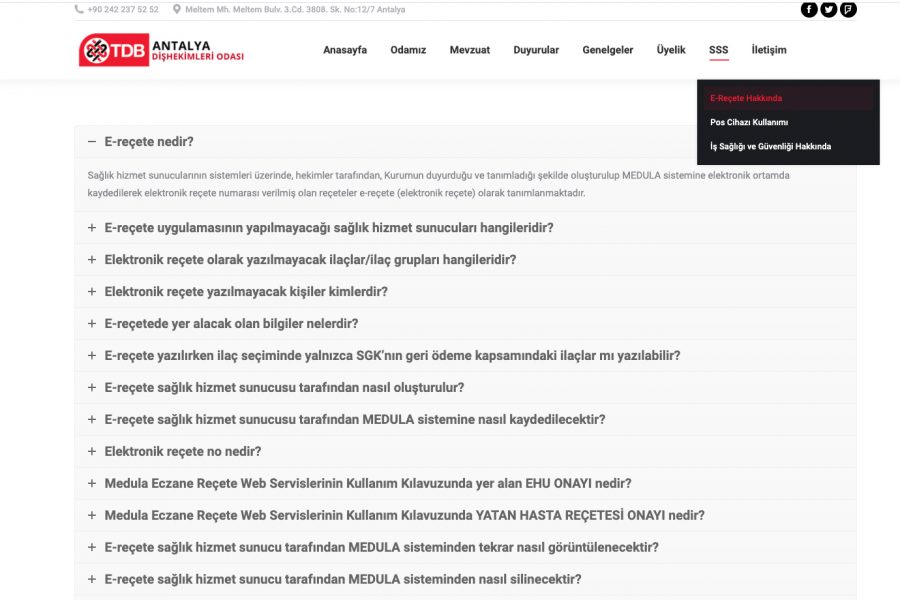
Task: Click the location pin icon by address
Action: point(177,10)
